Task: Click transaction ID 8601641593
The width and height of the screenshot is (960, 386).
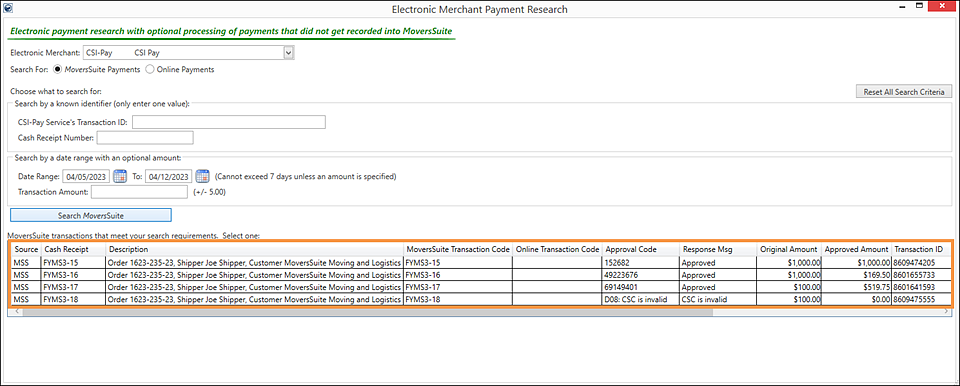Action: (x=920, y=287)
